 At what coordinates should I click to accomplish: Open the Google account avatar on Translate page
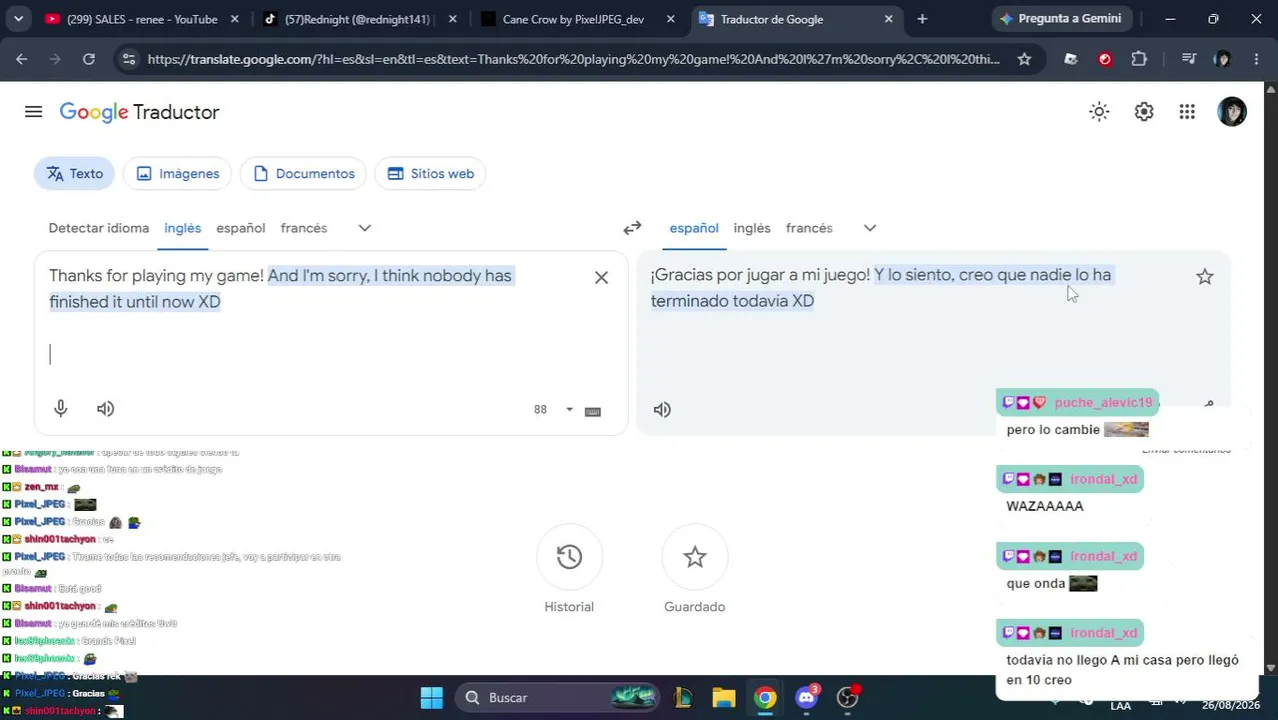pos(1232,112)
